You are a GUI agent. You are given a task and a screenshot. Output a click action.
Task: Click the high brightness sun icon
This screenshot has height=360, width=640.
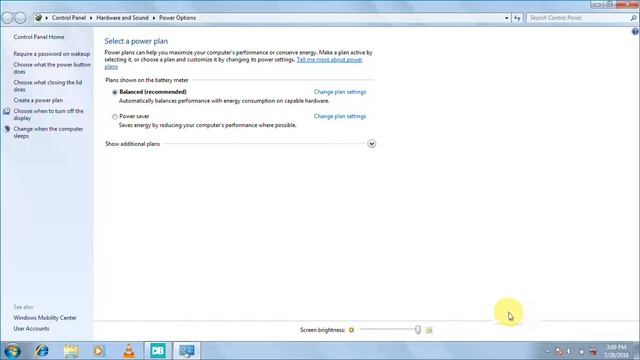[429, 330]
